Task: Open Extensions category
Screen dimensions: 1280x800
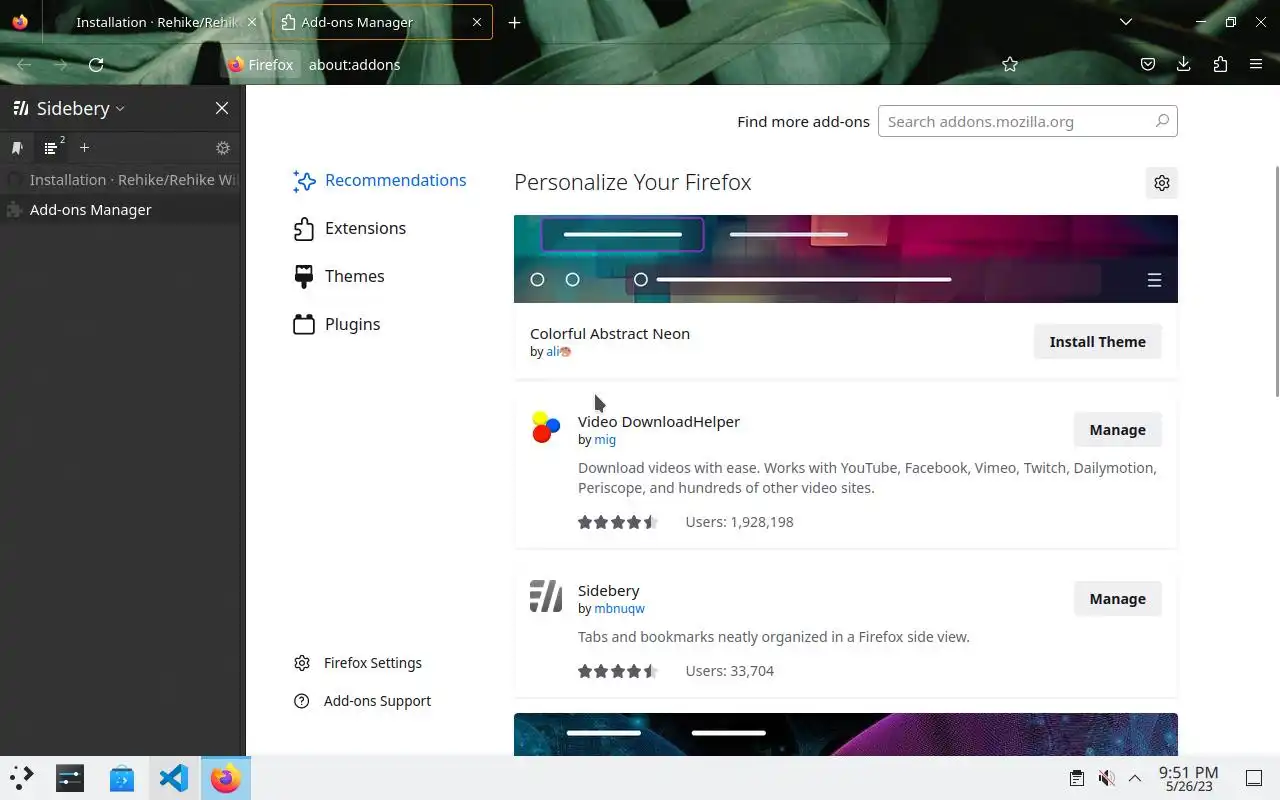Action: (x=350, y=228)
